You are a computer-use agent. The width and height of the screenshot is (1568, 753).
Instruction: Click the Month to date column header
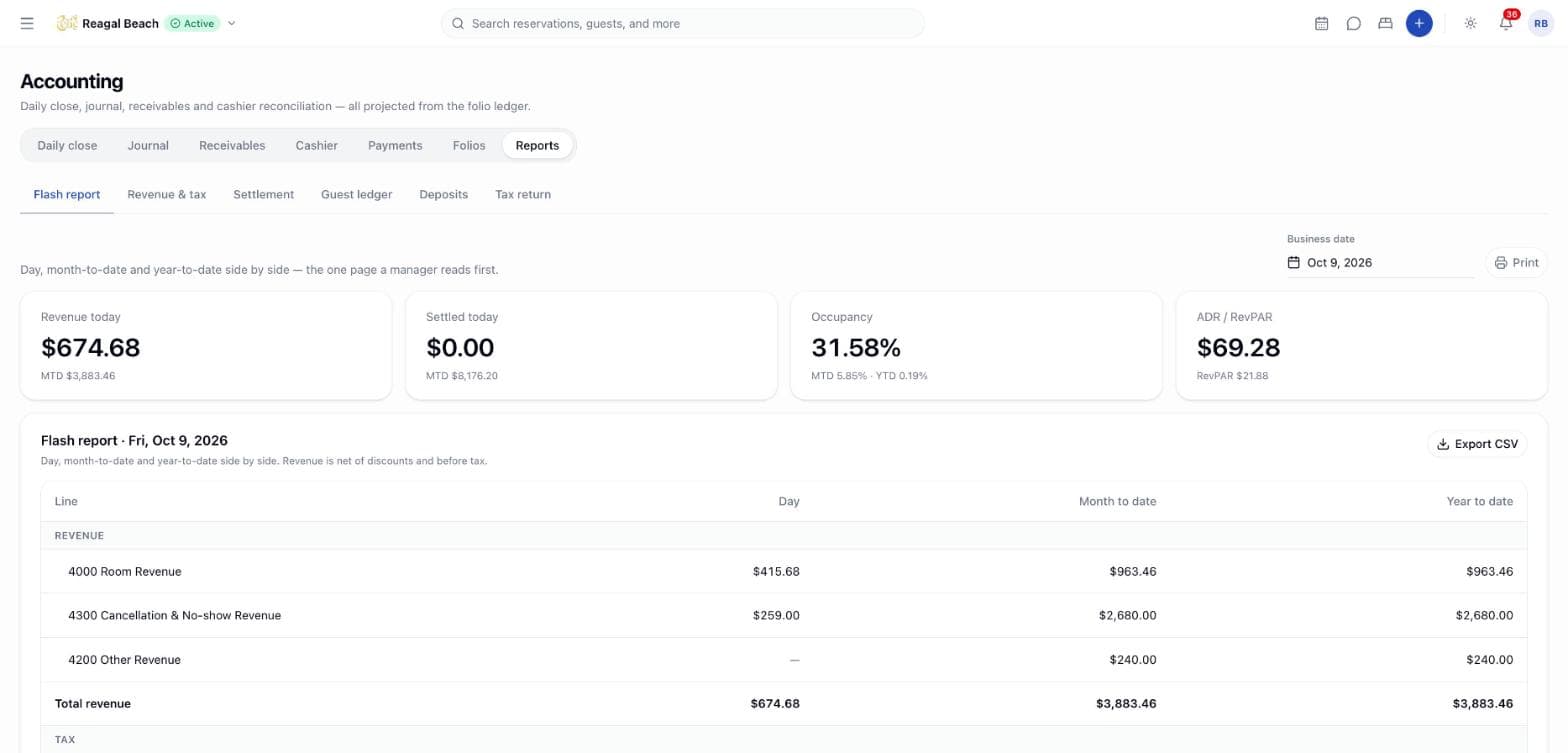tap(1117, 501)
